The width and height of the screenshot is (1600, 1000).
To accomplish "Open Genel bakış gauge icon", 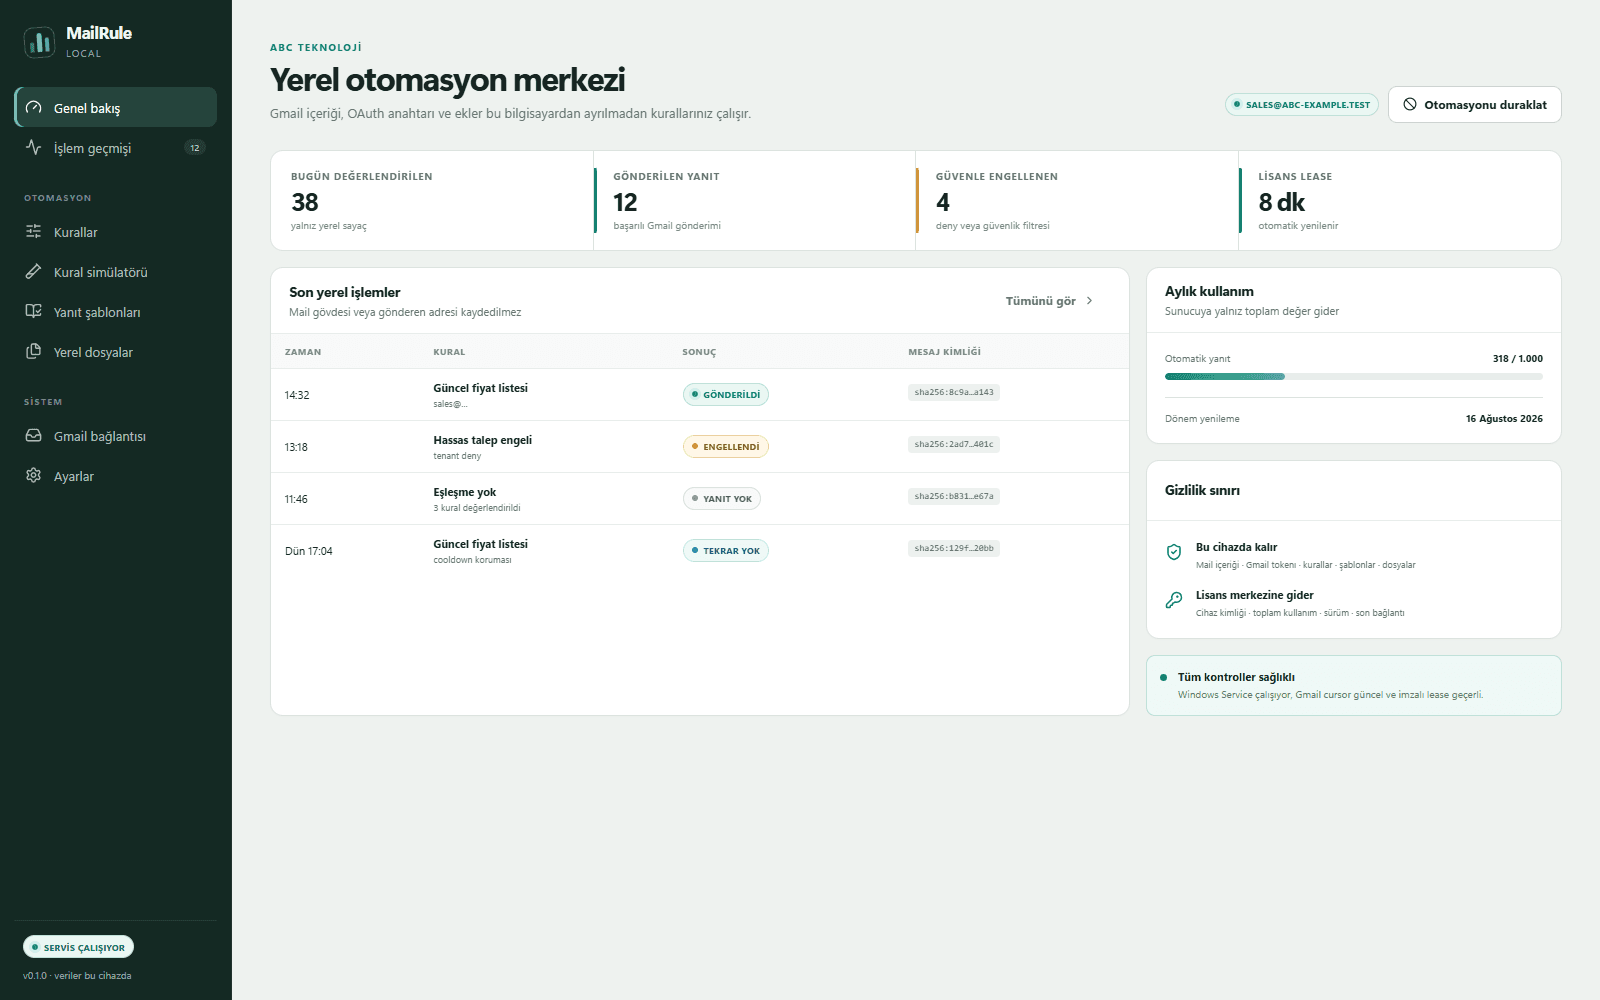I will coord(34,108).
